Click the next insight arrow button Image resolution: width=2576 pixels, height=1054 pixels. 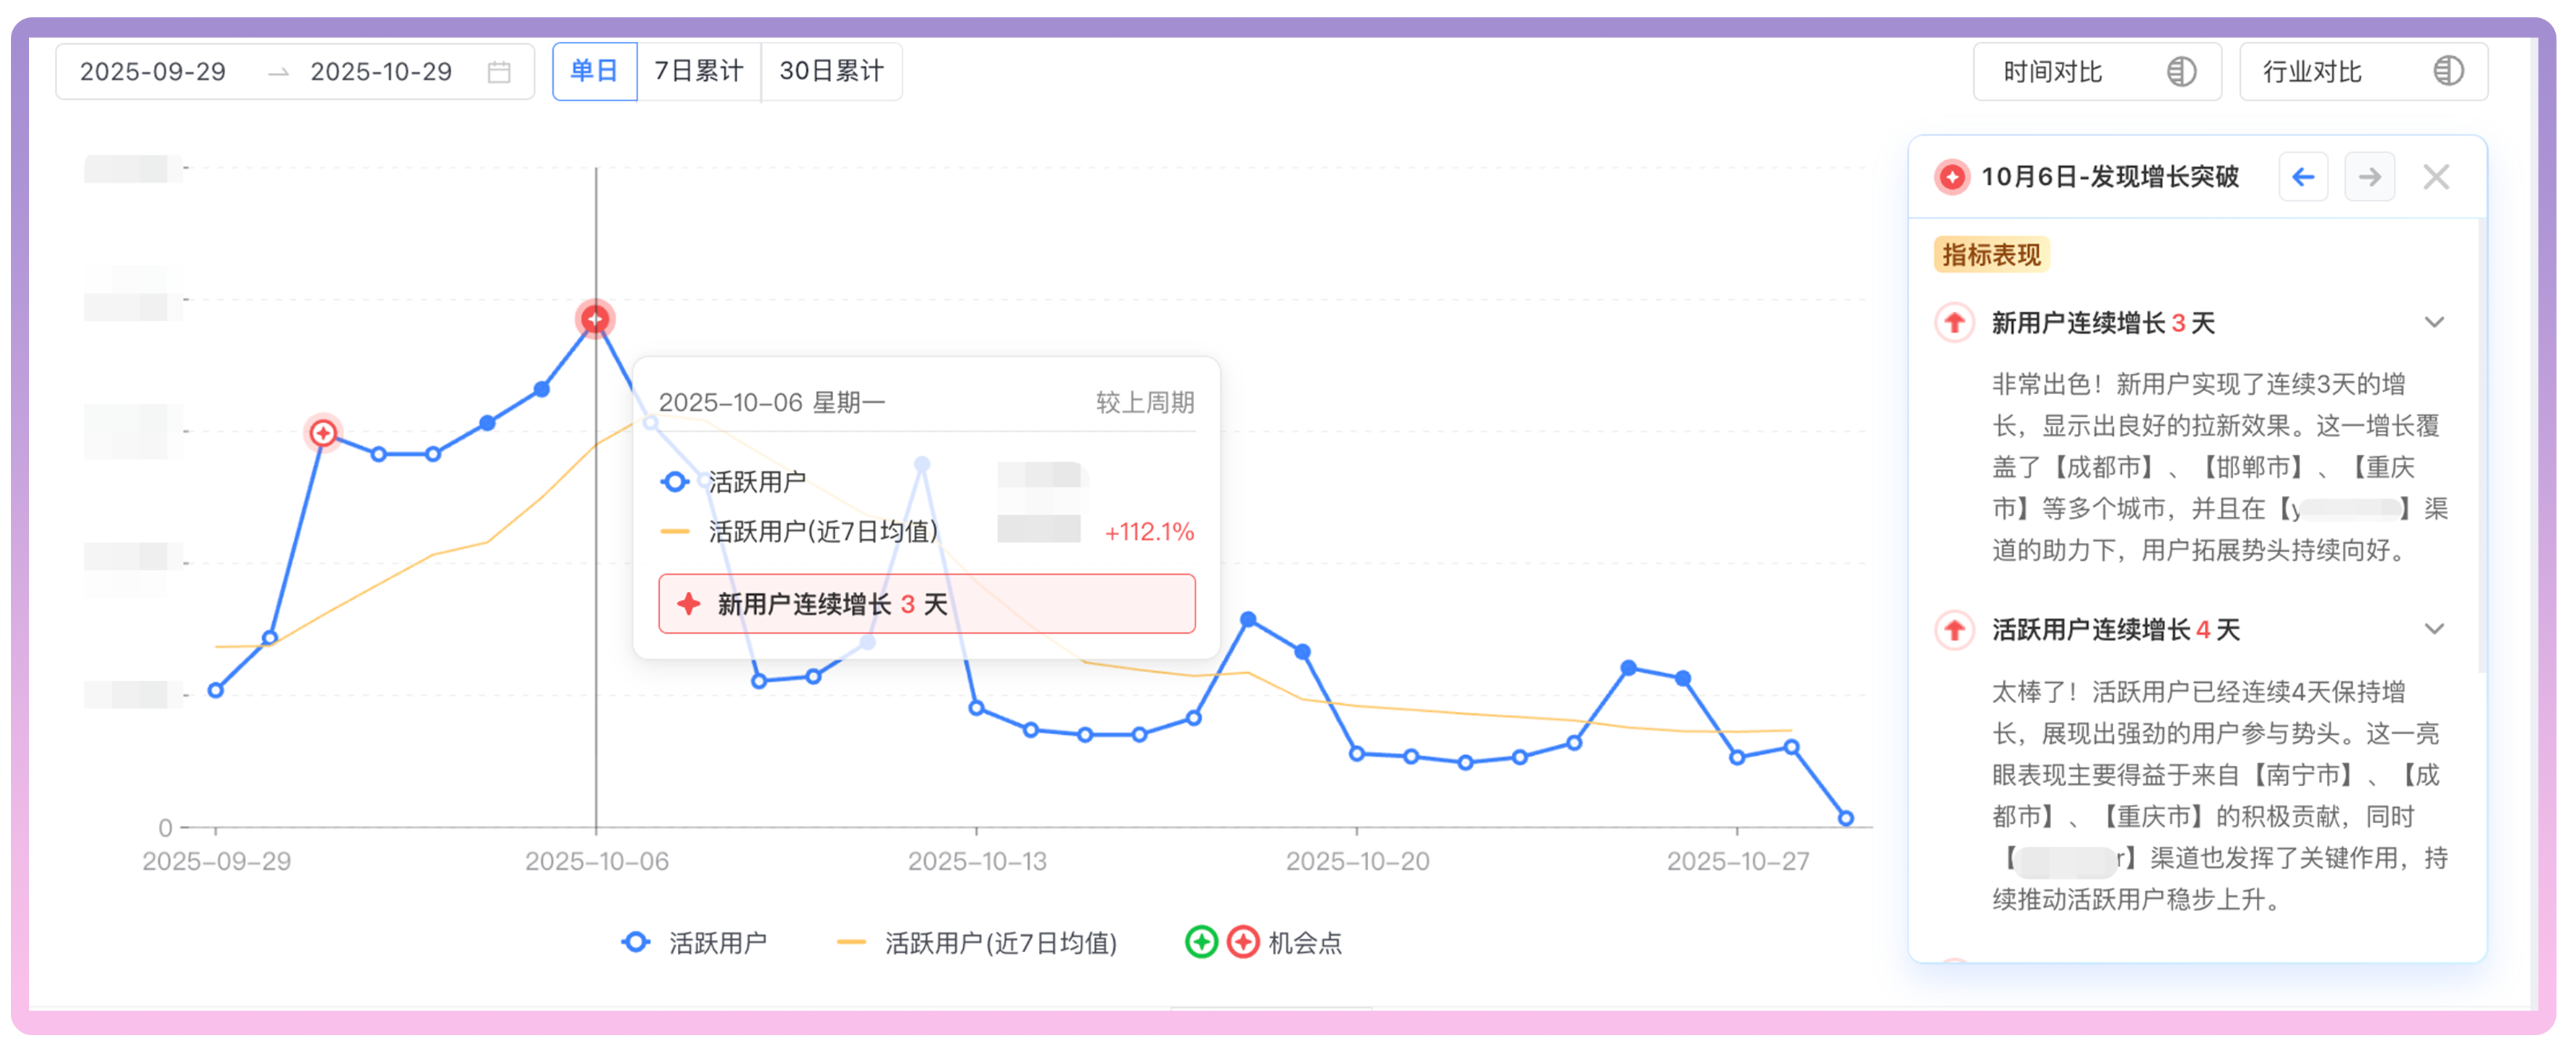[2369, 177]
